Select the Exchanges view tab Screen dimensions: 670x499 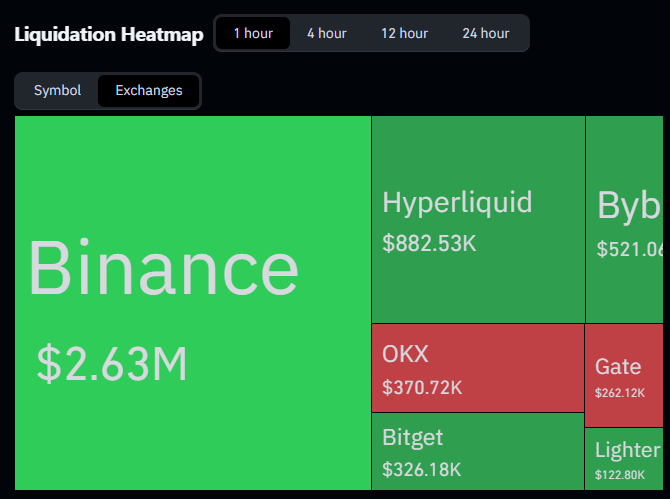click(149, 91)
